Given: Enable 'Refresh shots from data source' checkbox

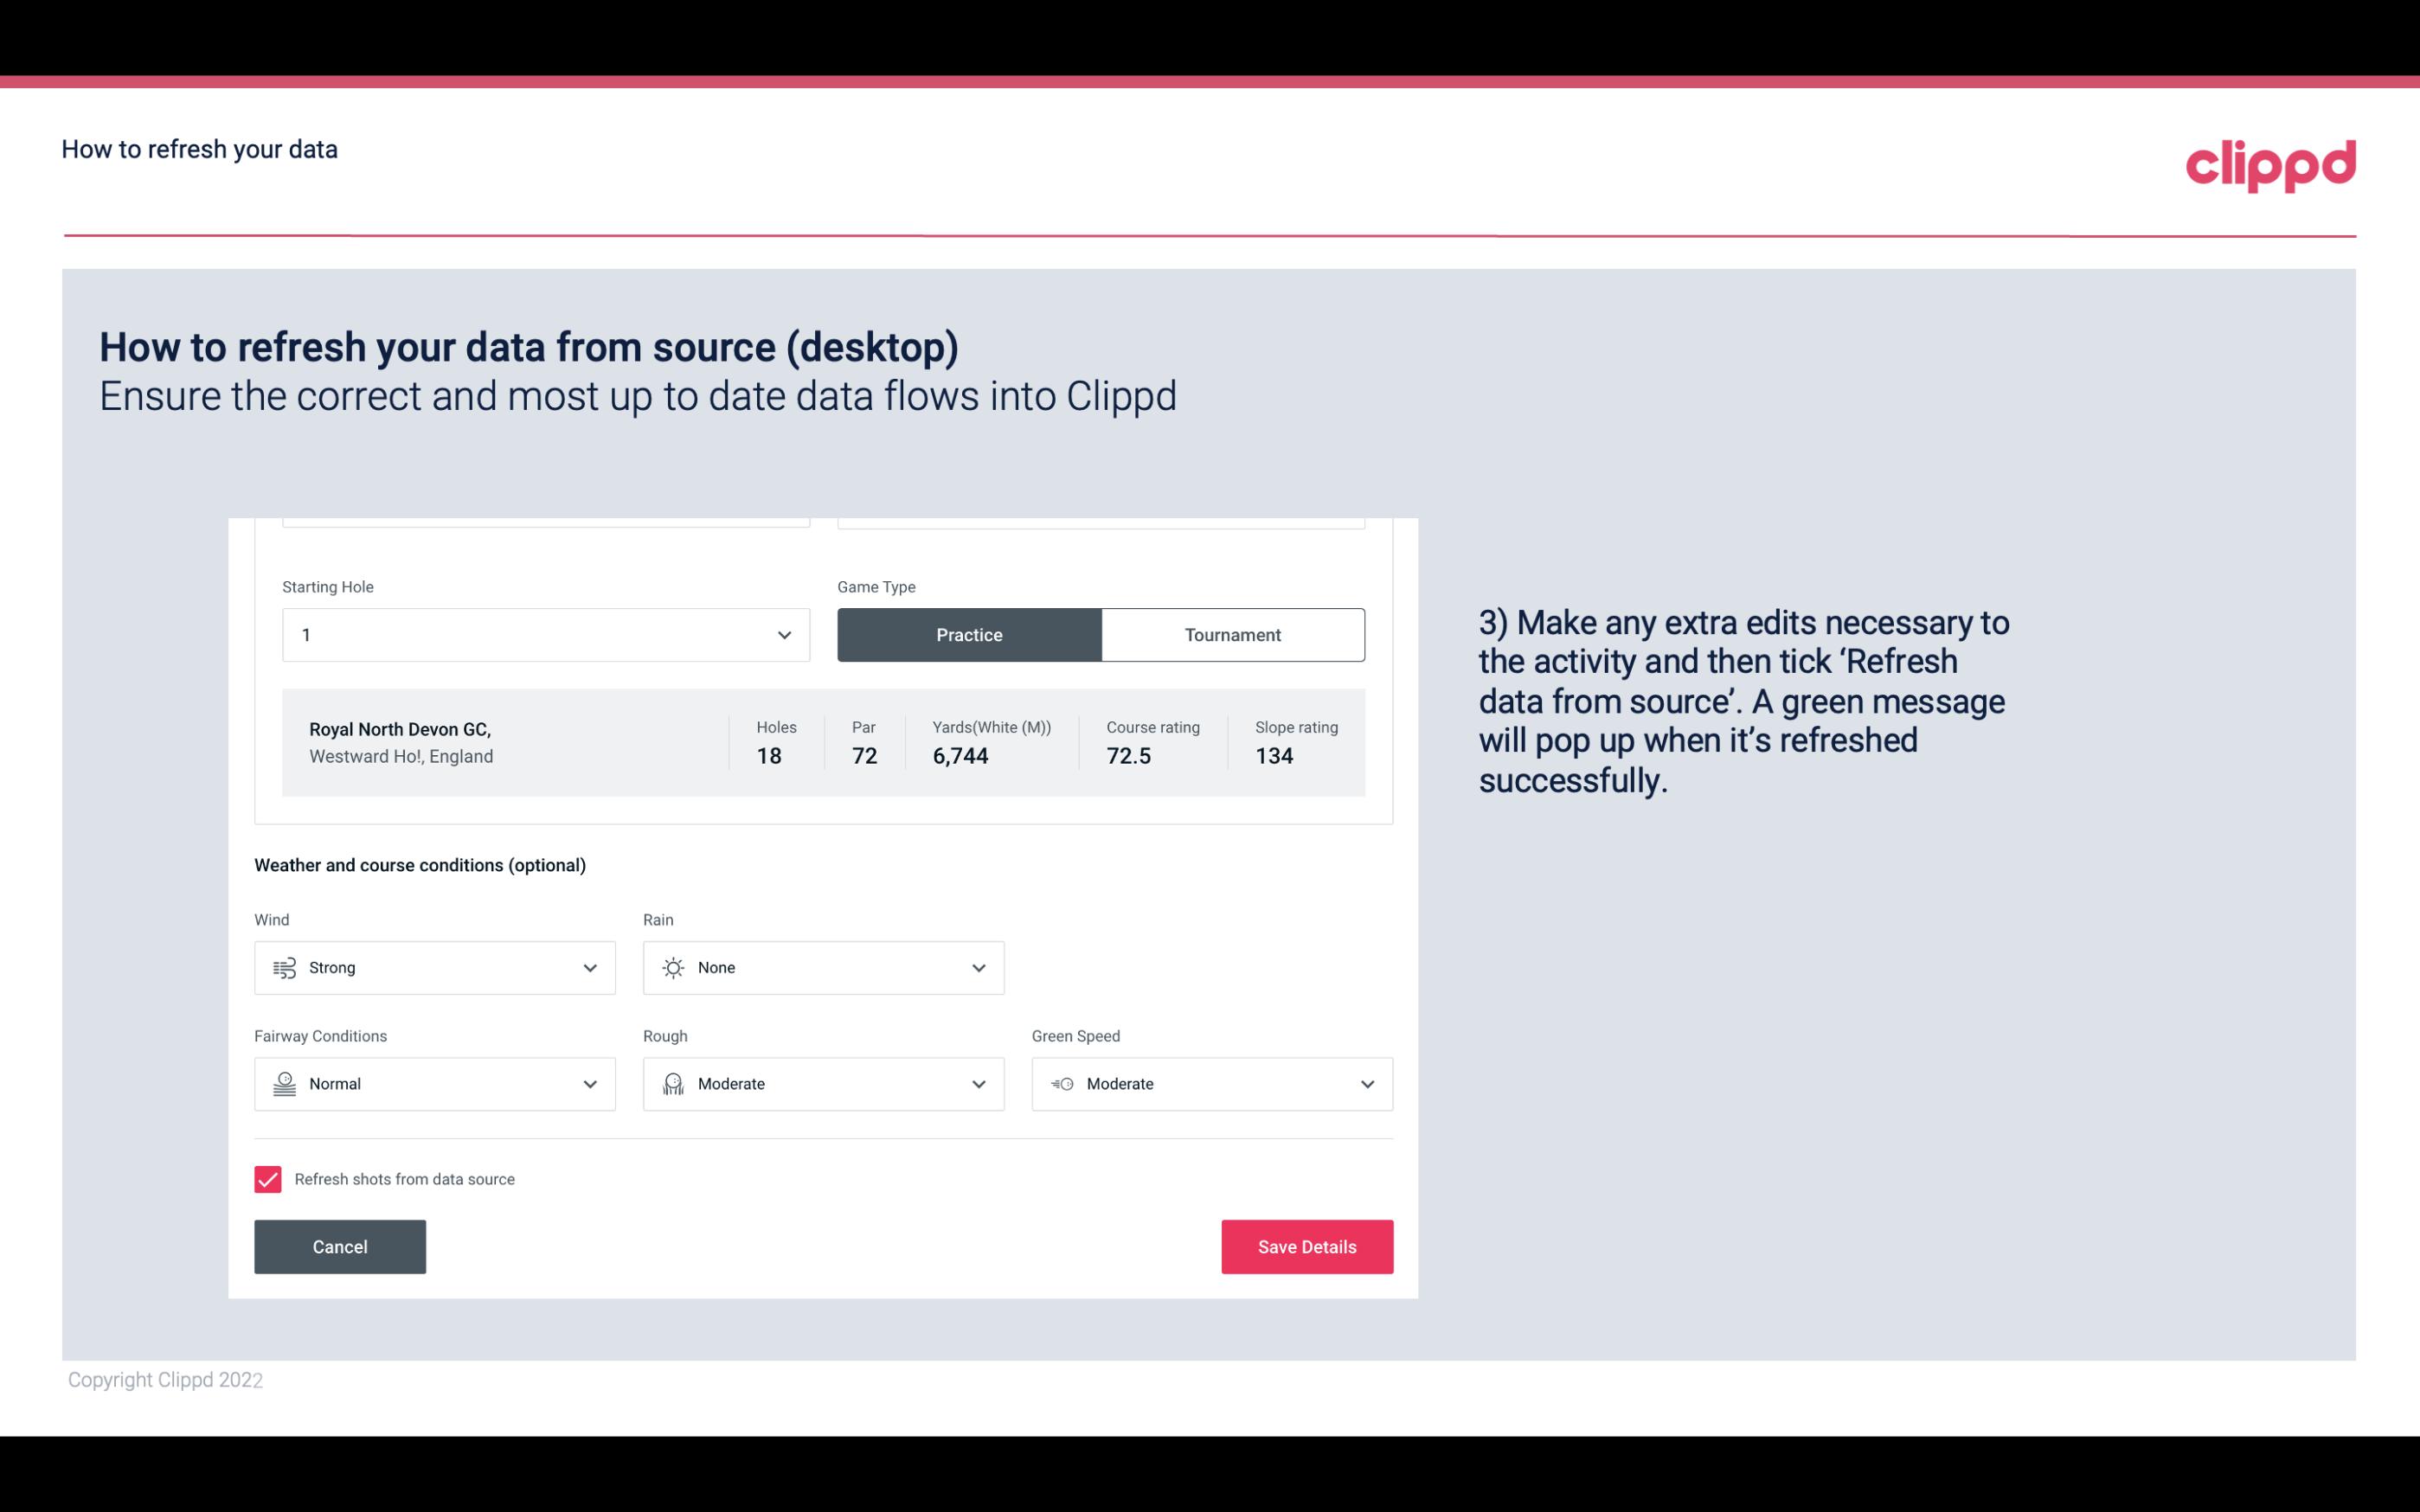Looking at the screenshot, I should (x=266, y=1179).
